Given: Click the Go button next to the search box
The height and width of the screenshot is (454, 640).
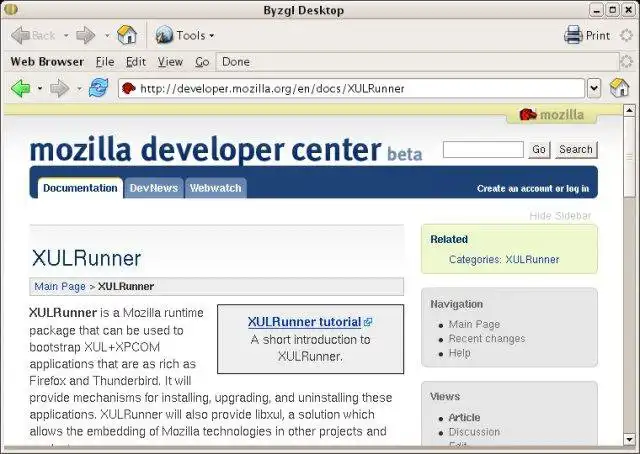Looking at the screenshot, I should point(539,149).
